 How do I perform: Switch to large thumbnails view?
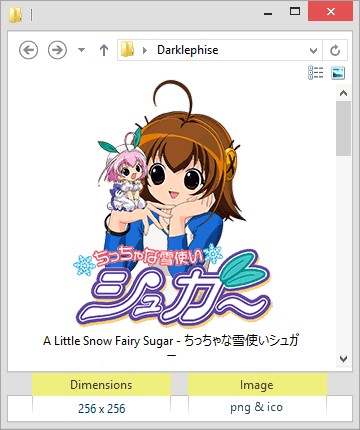point(338,73)
